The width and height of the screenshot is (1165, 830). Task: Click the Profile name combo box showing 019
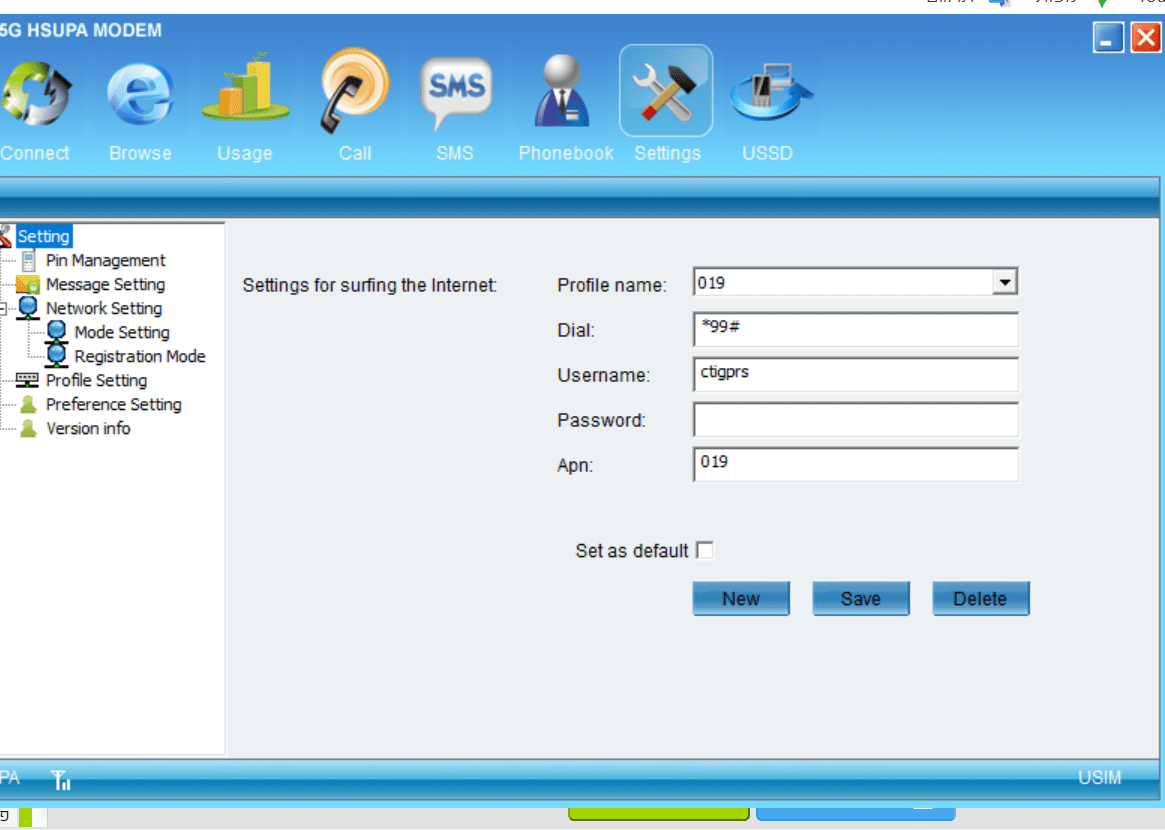pos(855,282)
